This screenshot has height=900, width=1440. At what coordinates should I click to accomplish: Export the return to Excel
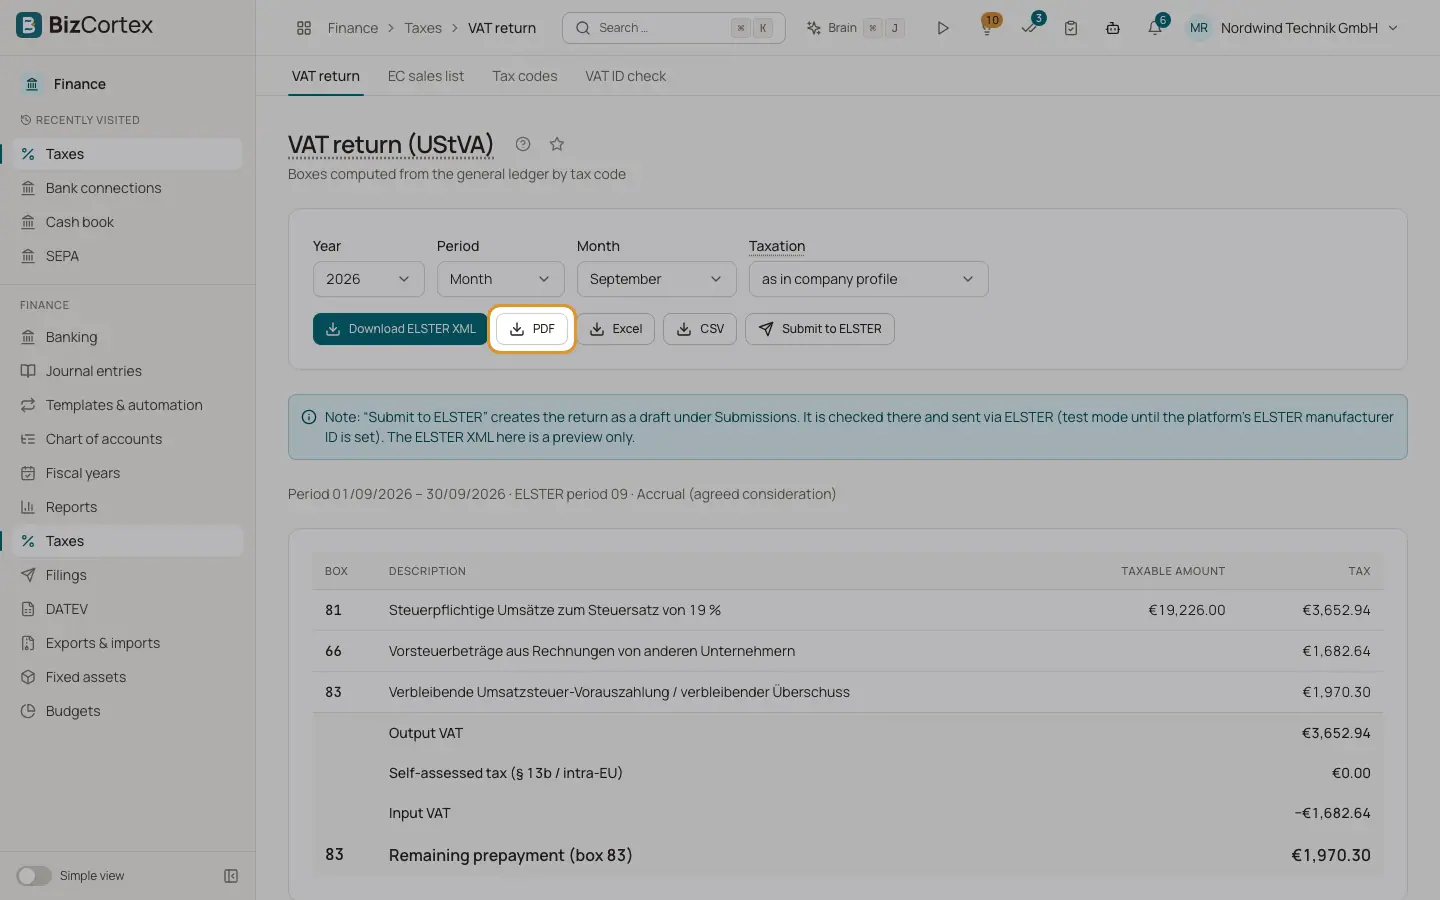click(616, 329)
